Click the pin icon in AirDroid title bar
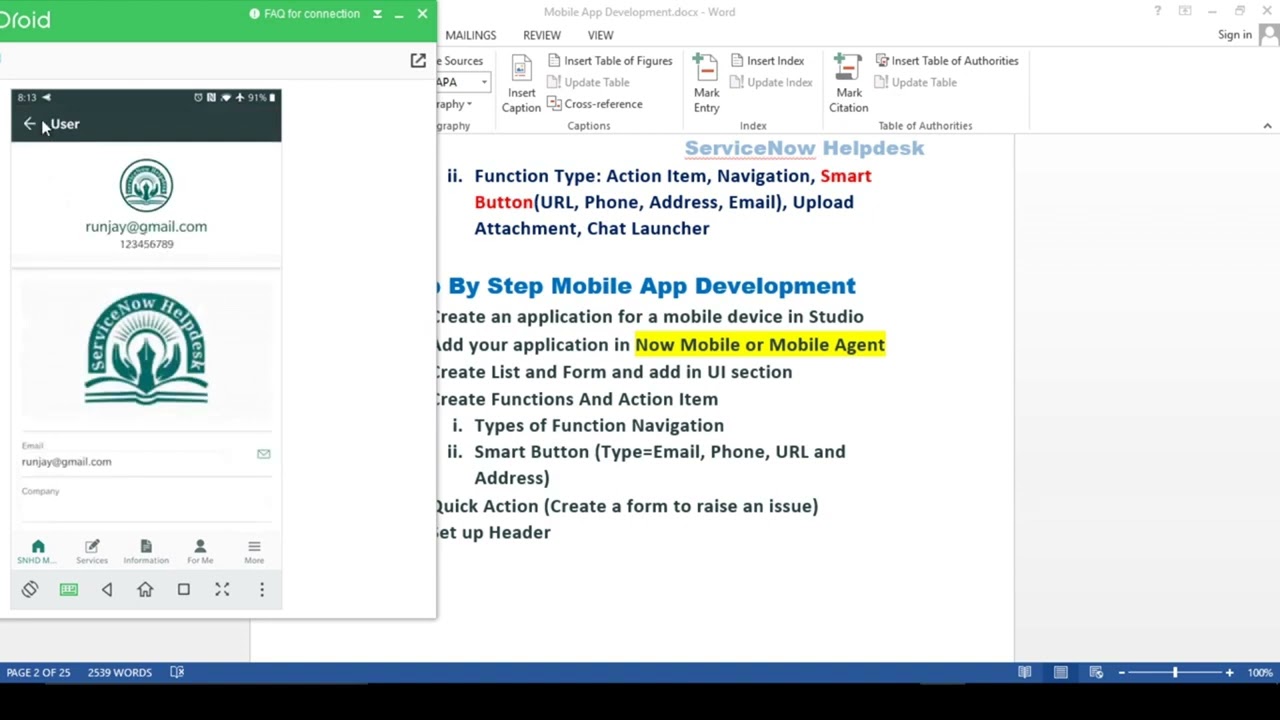 [377, 14]
